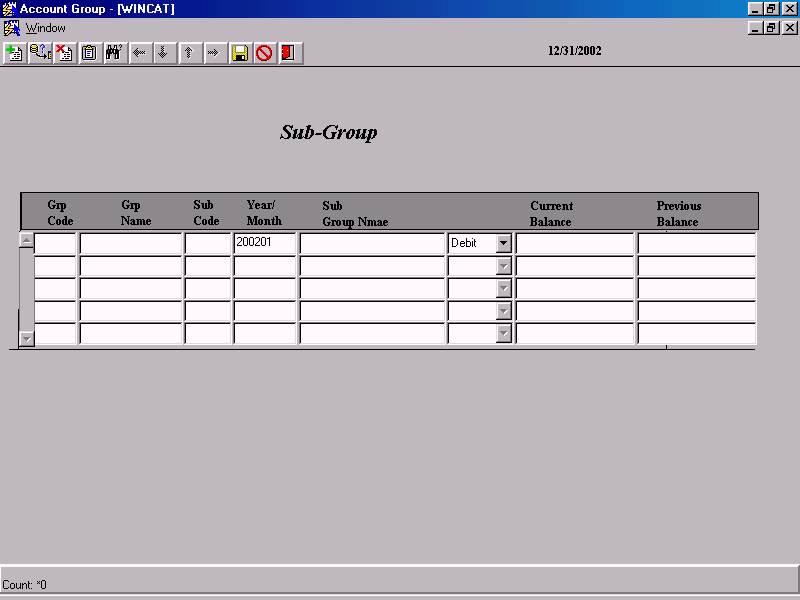Viewport: 800px width, 600px height.
Task: Open the Debit dropdown in first row
Action: pyautogui.click(x=505, y=242)
